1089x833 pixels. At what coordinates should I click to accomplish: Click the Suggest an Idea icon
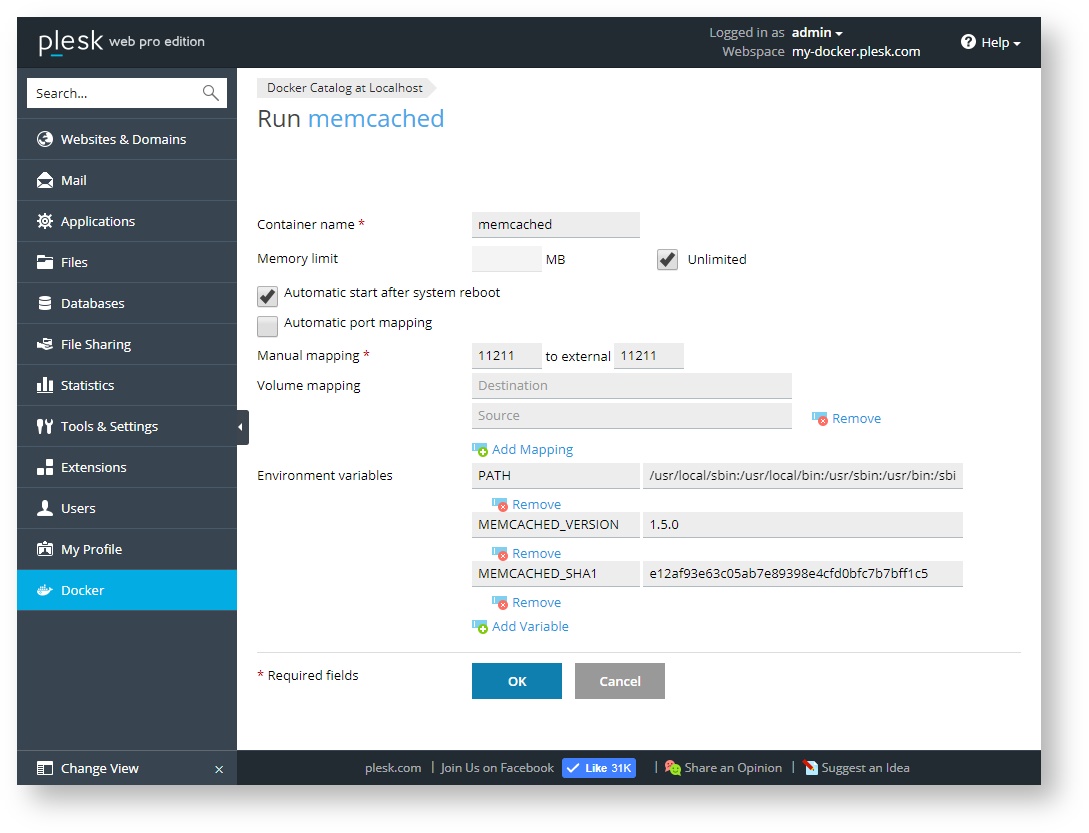(x=810, y=768)
